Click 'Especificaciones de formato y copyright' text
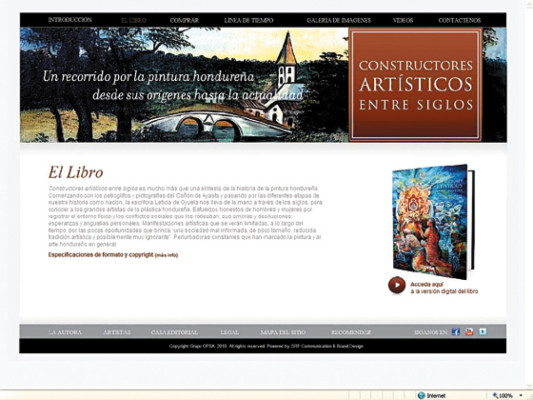Screen dimensions: 533x400 (101, 255)
